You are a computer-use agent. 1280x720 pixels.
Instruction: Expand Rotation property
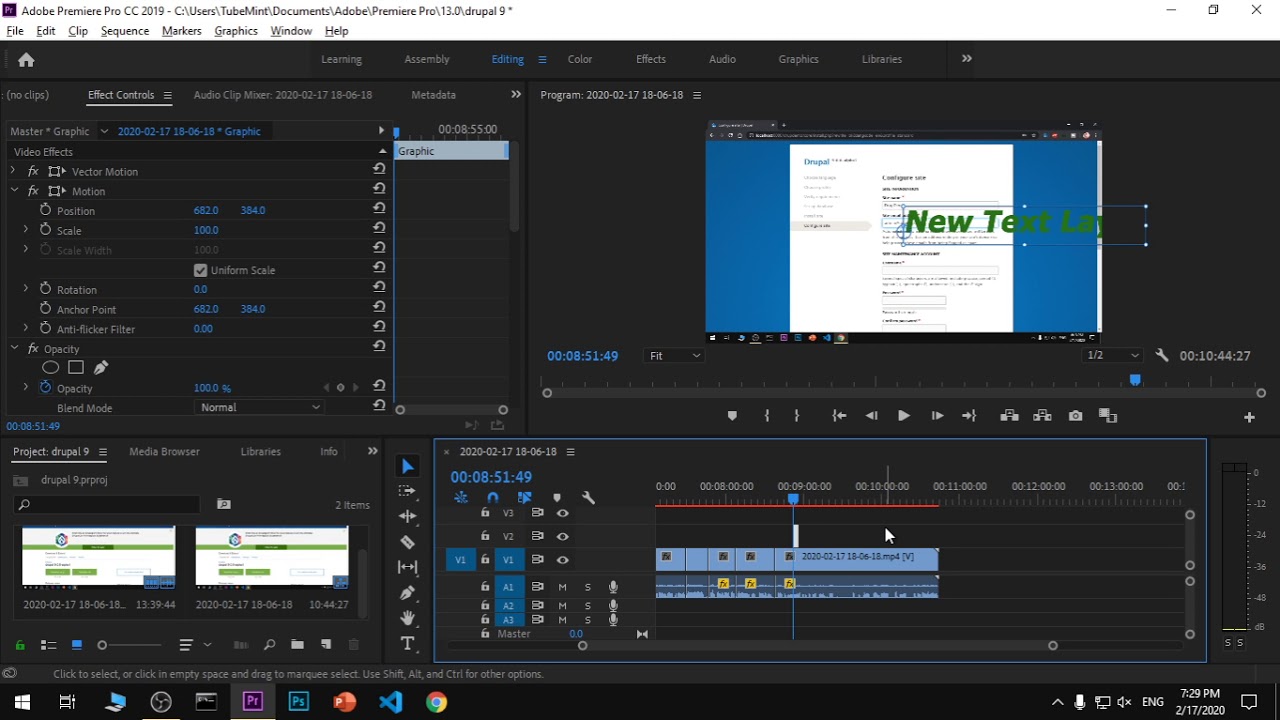[x=26, y=288]
